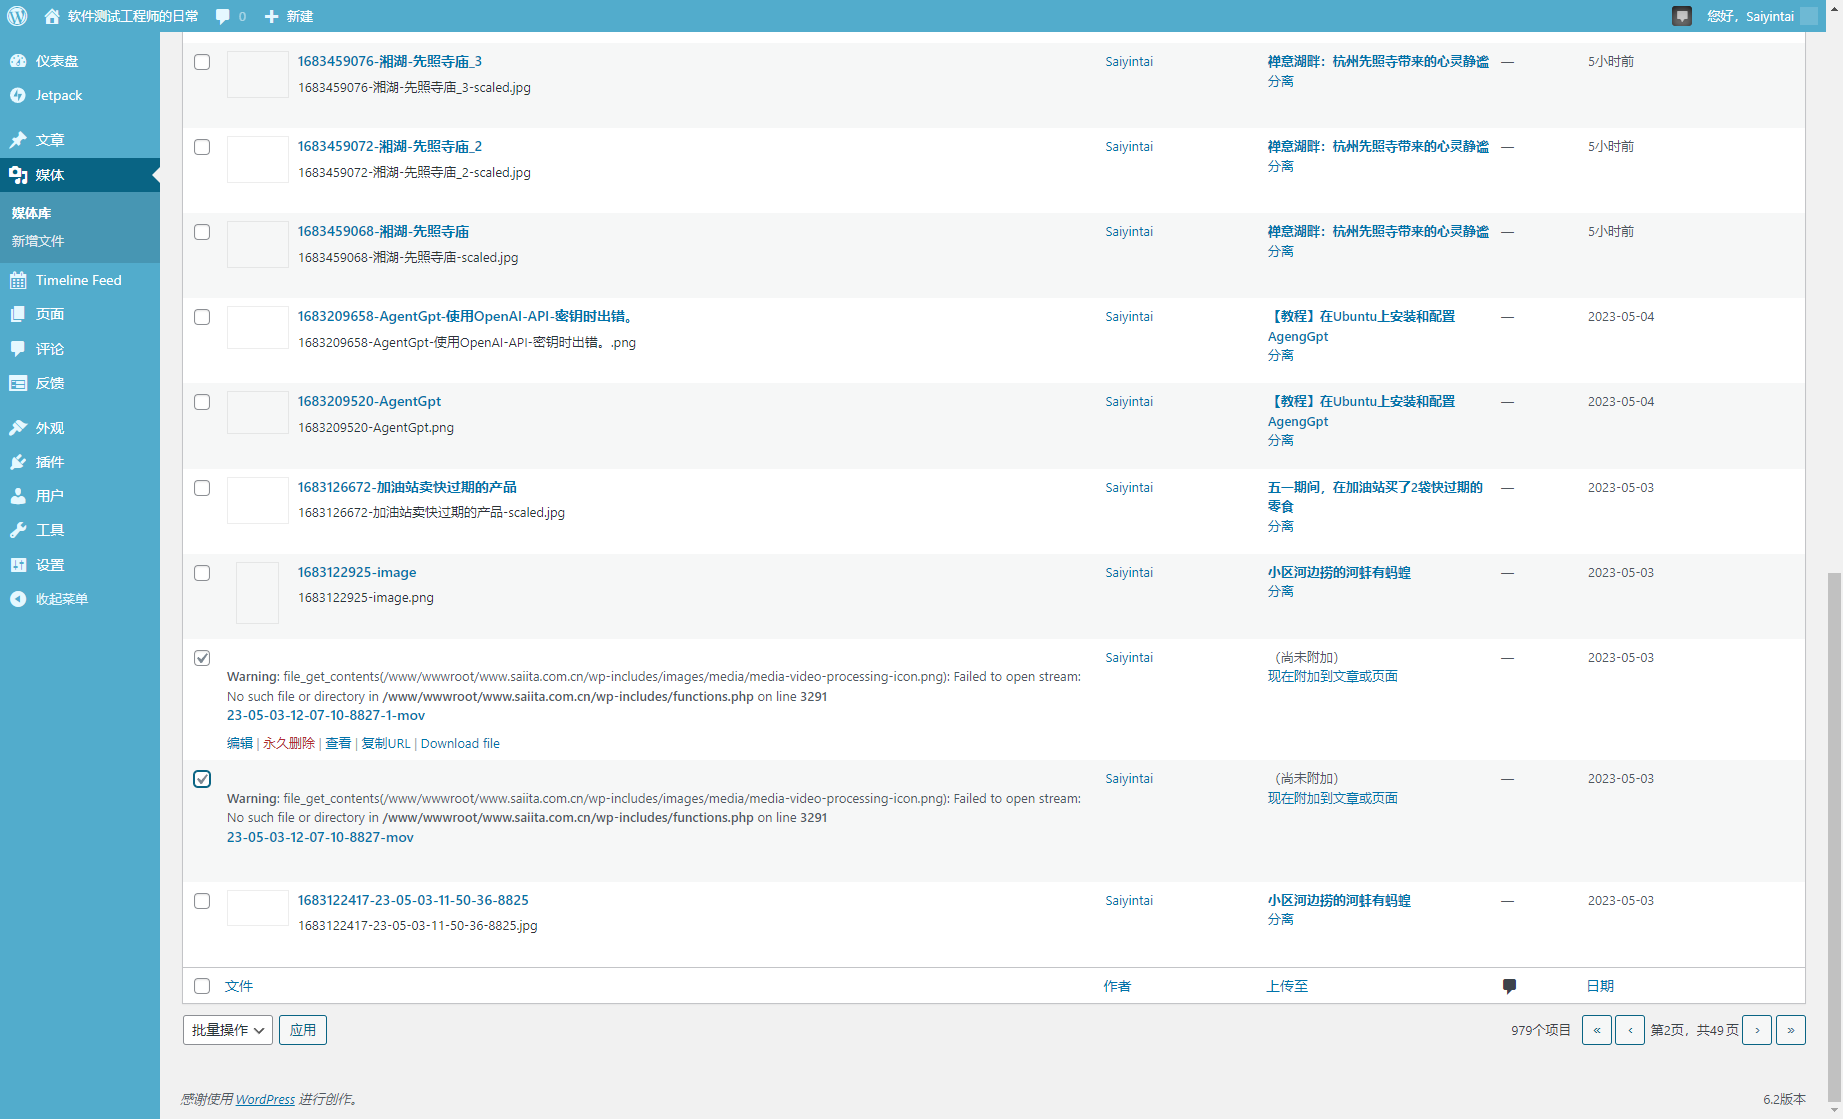Screen dimensions: 1843x1119
Task: Check the 1683209520-AgentGpt row checkbox
Action: [202, 402]
